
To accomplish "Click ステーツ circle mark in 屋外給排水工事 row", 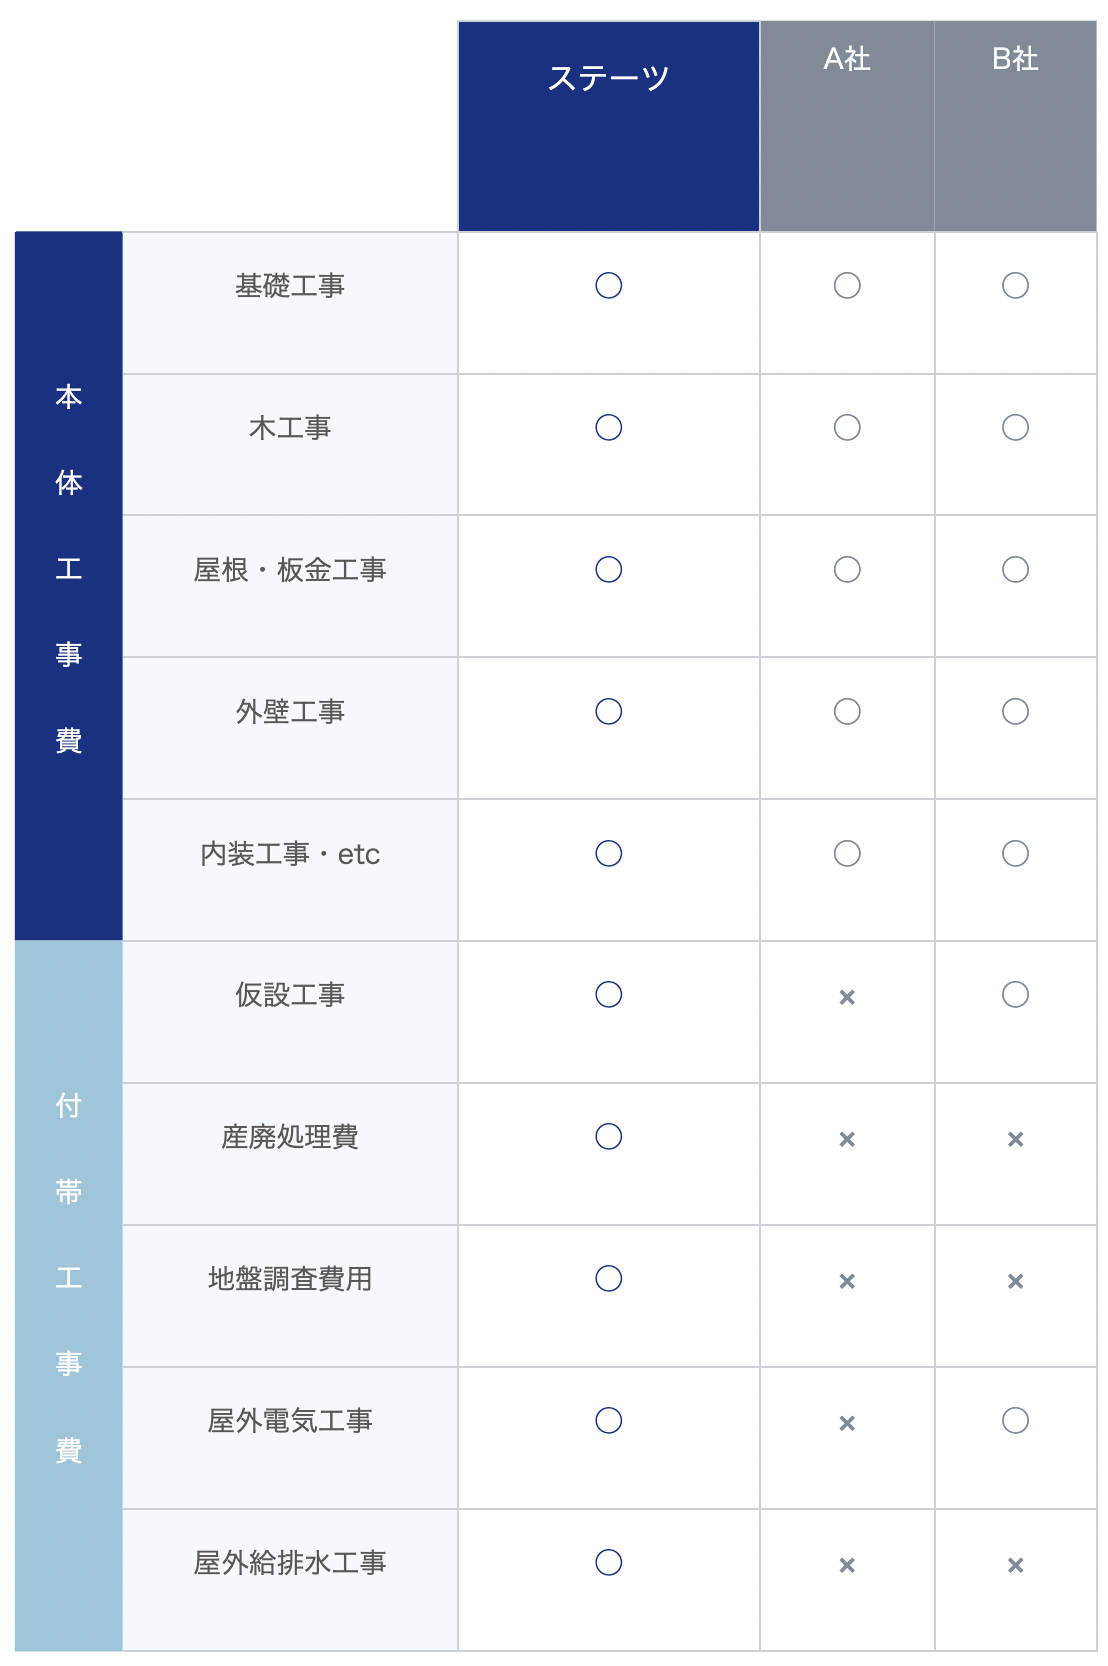I will point(608,1563).
